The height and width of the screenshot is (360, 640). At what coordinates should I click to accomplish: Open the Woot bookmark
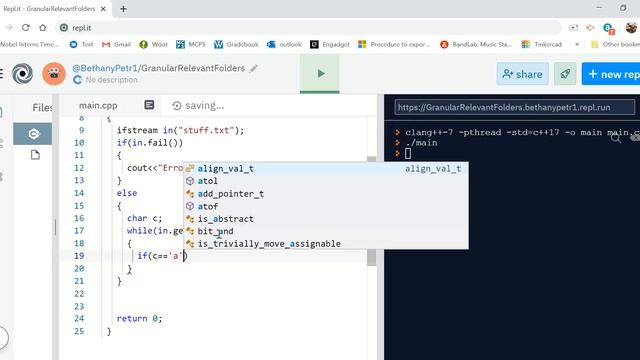click(153, 44)
